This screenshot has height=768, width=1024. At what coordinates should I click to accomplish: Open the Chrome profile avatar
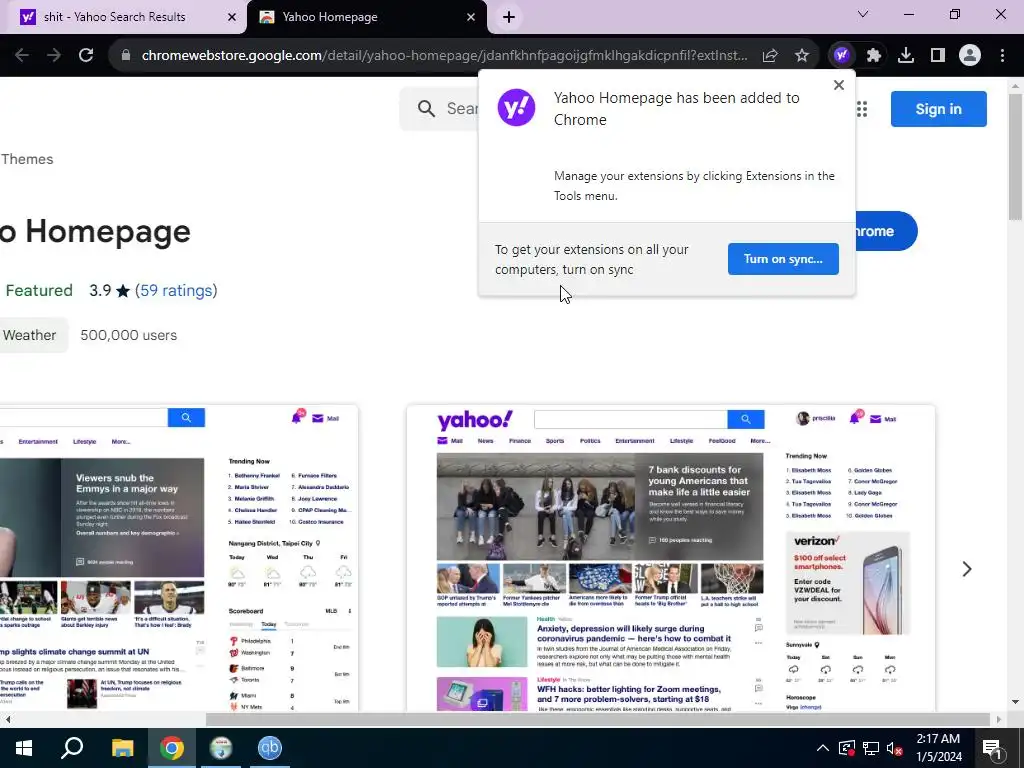pyautogui.click(x=970, y=56)
